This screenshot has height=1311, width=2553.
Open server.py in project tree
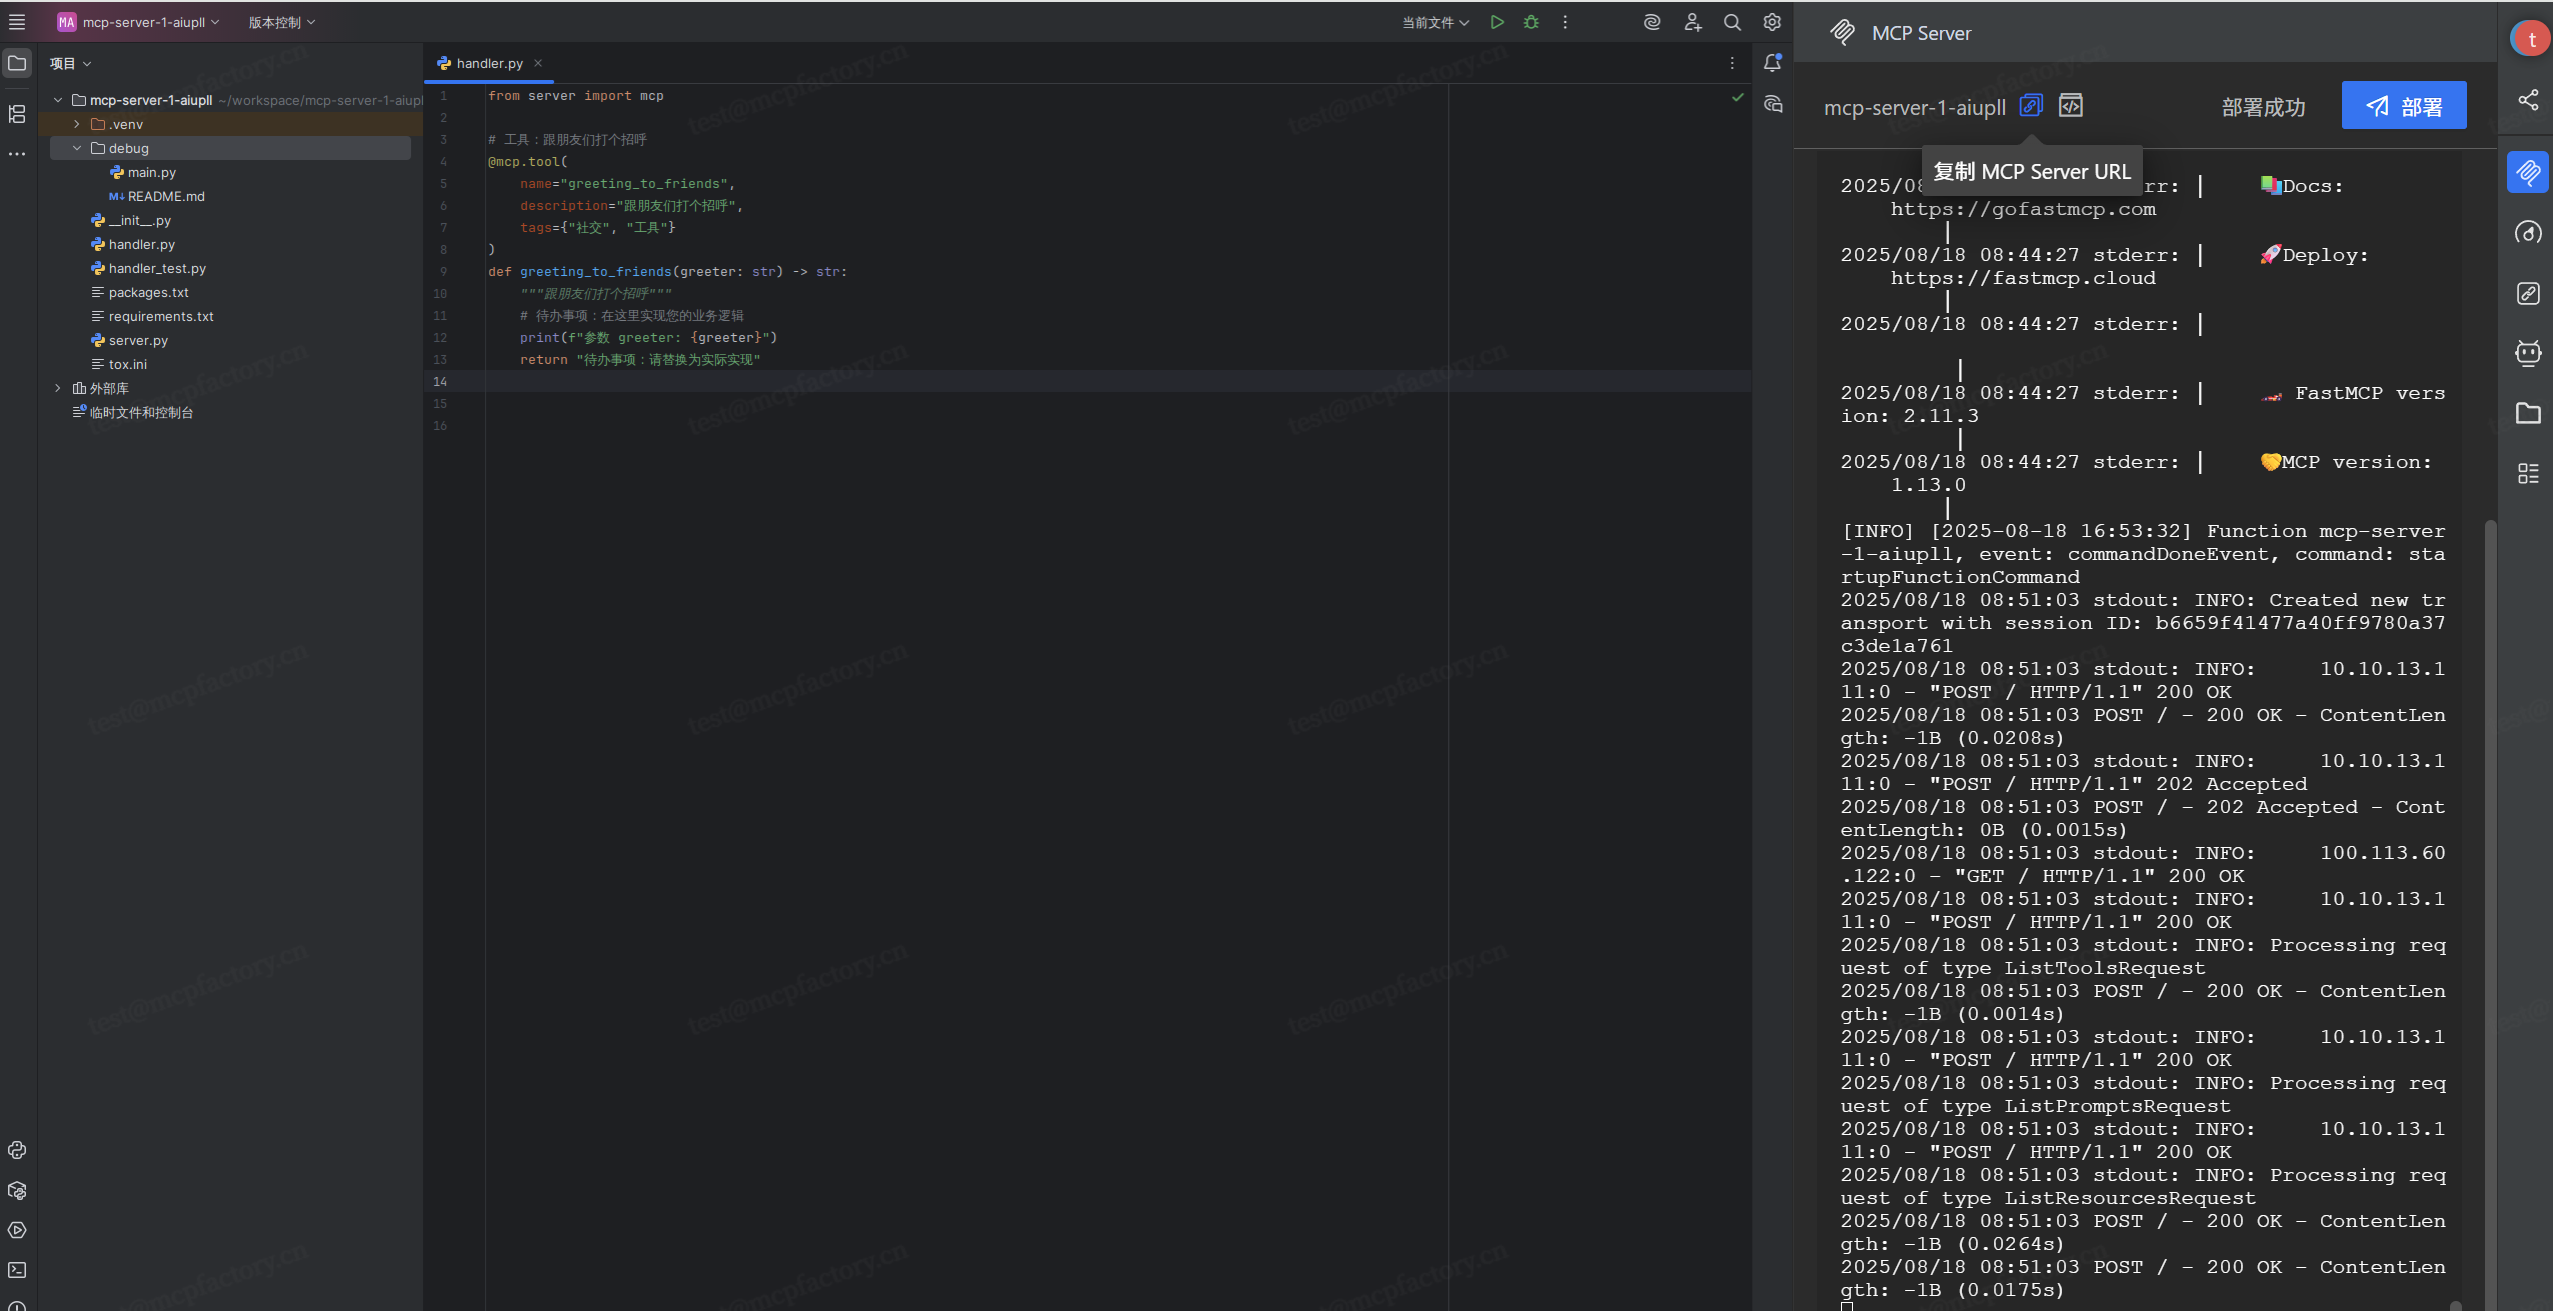138,340
